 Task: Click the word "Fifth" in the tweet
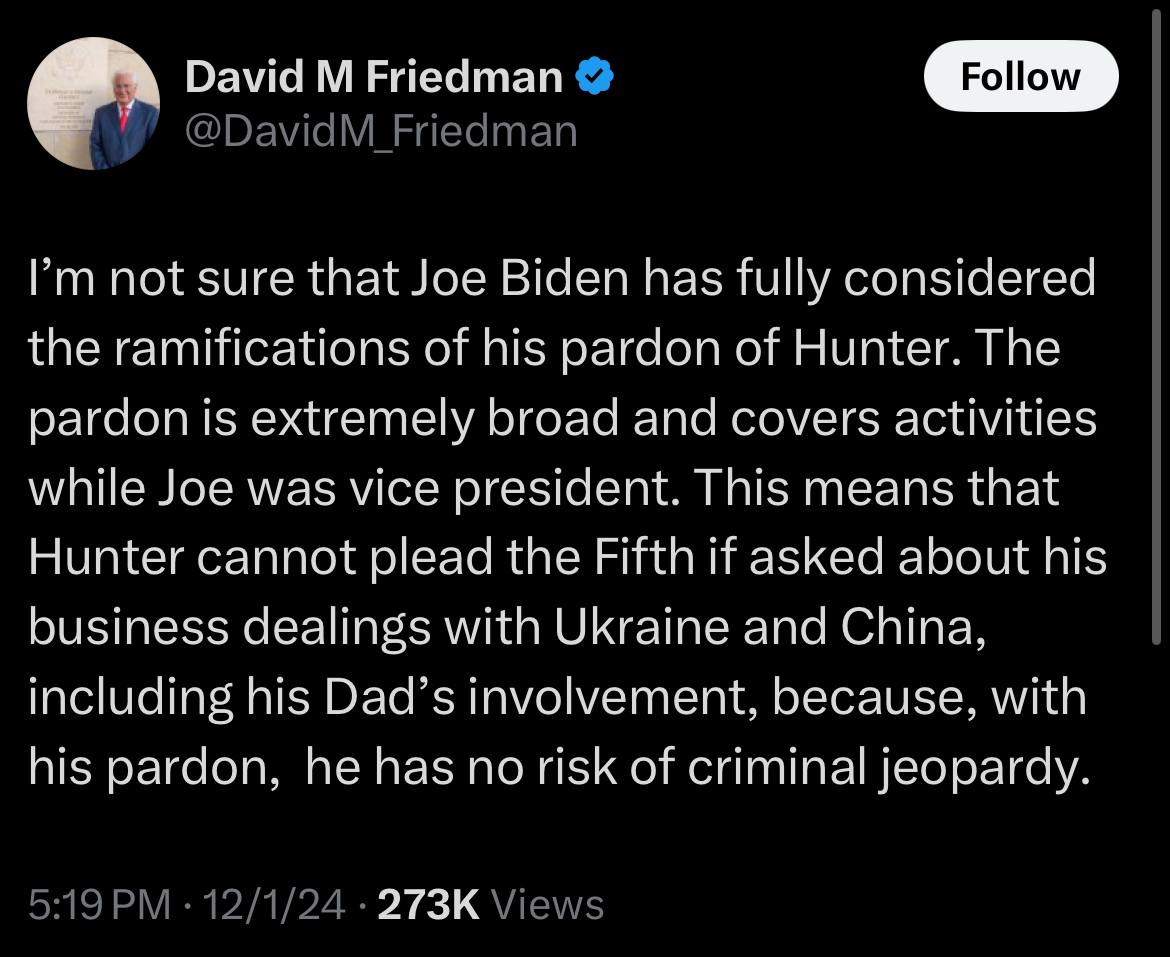[644, 557]
